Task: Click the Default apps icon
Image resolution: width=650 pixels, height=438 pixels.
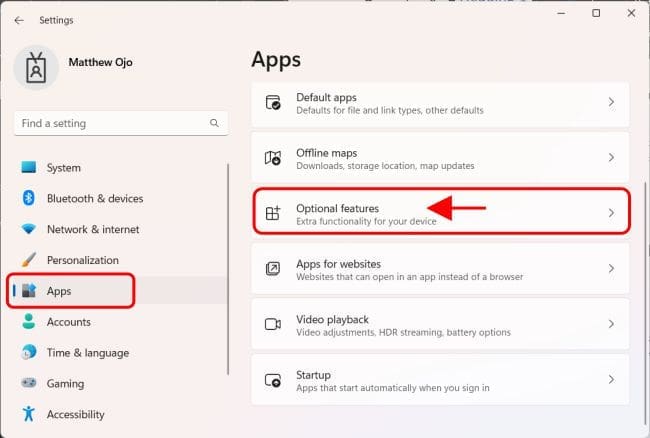Action: click(273, 102)
